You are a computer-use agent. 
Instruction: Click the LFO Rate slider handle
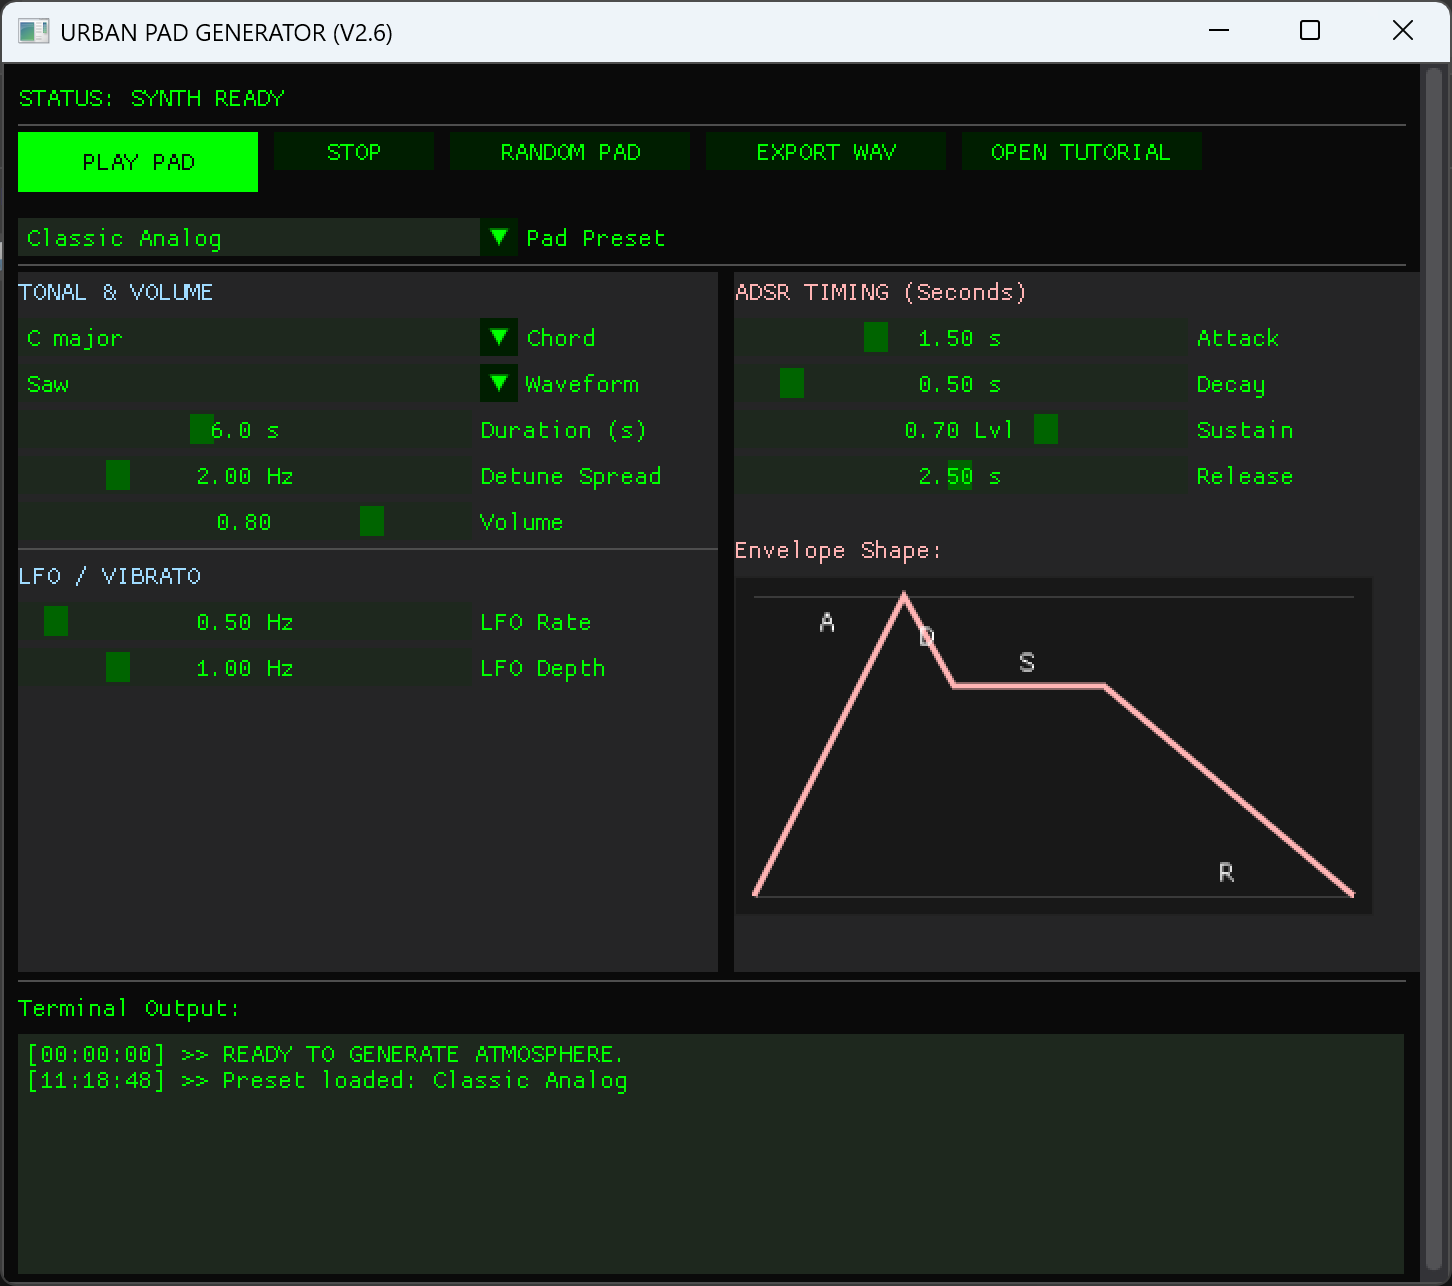pyautogui.click(x=55, y=621)
